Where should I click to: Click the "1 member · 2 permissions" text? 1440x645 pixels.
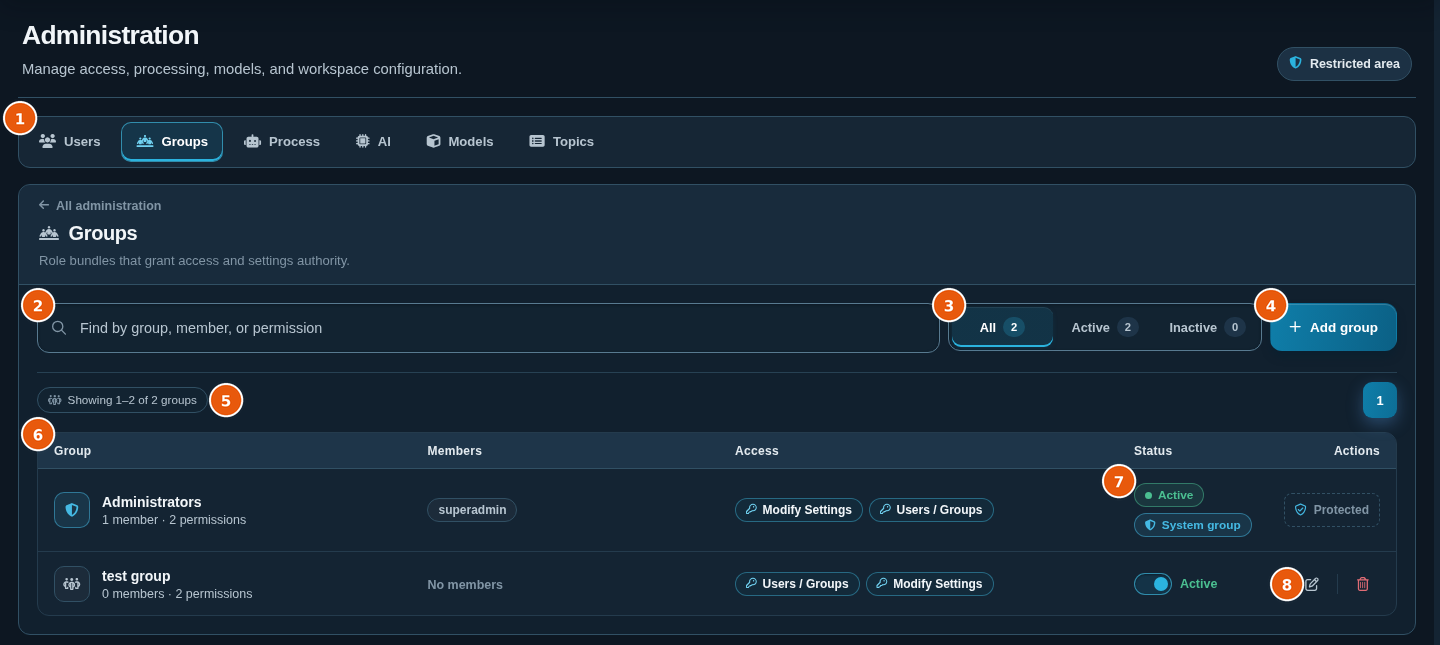174,520
